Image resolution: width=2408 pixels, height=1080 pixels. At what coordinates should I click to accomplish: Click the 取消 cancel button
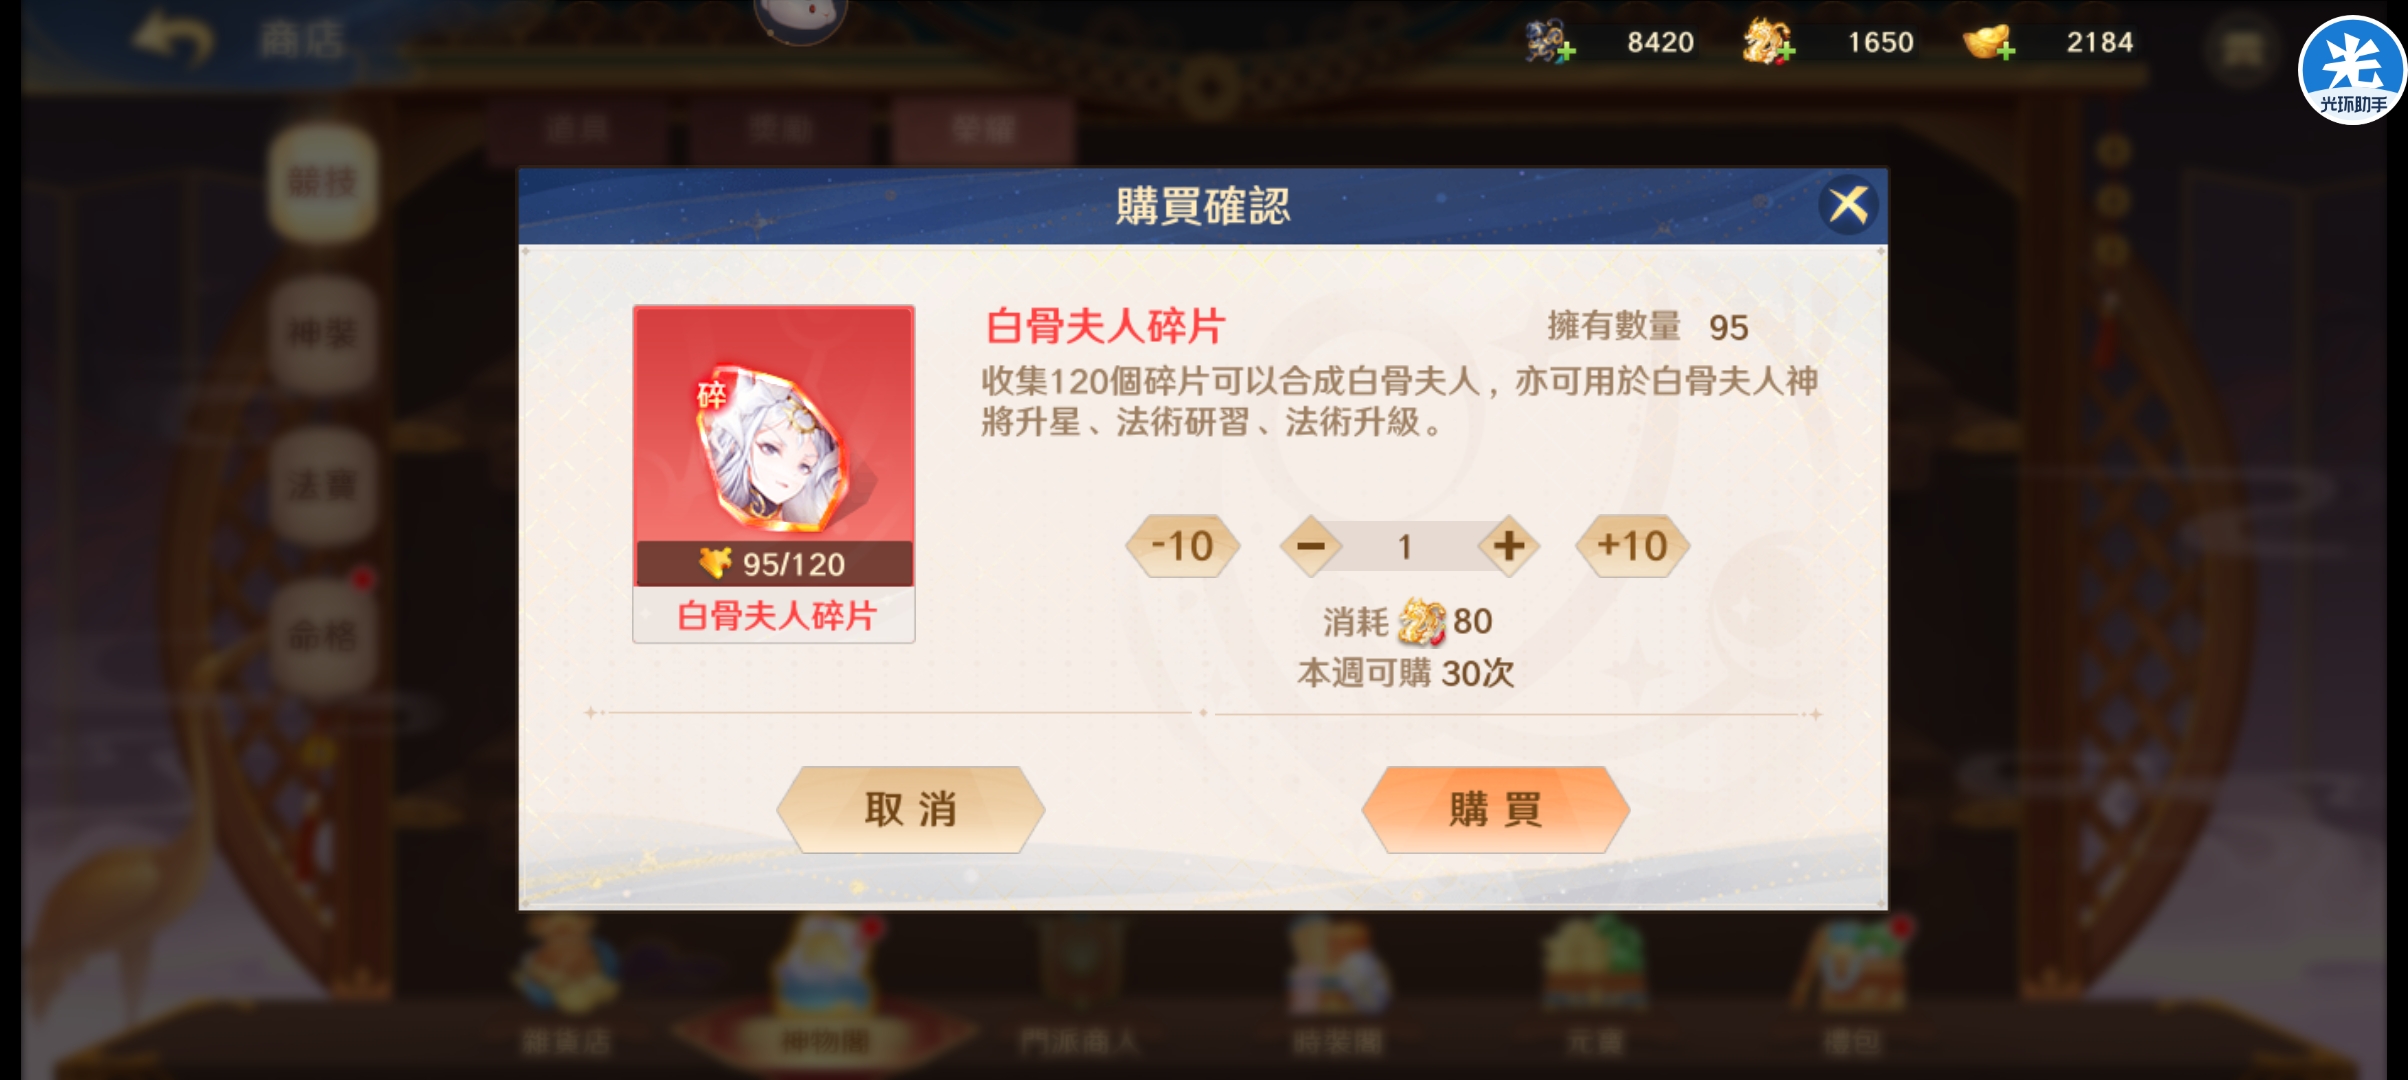[x=911, y=809]
